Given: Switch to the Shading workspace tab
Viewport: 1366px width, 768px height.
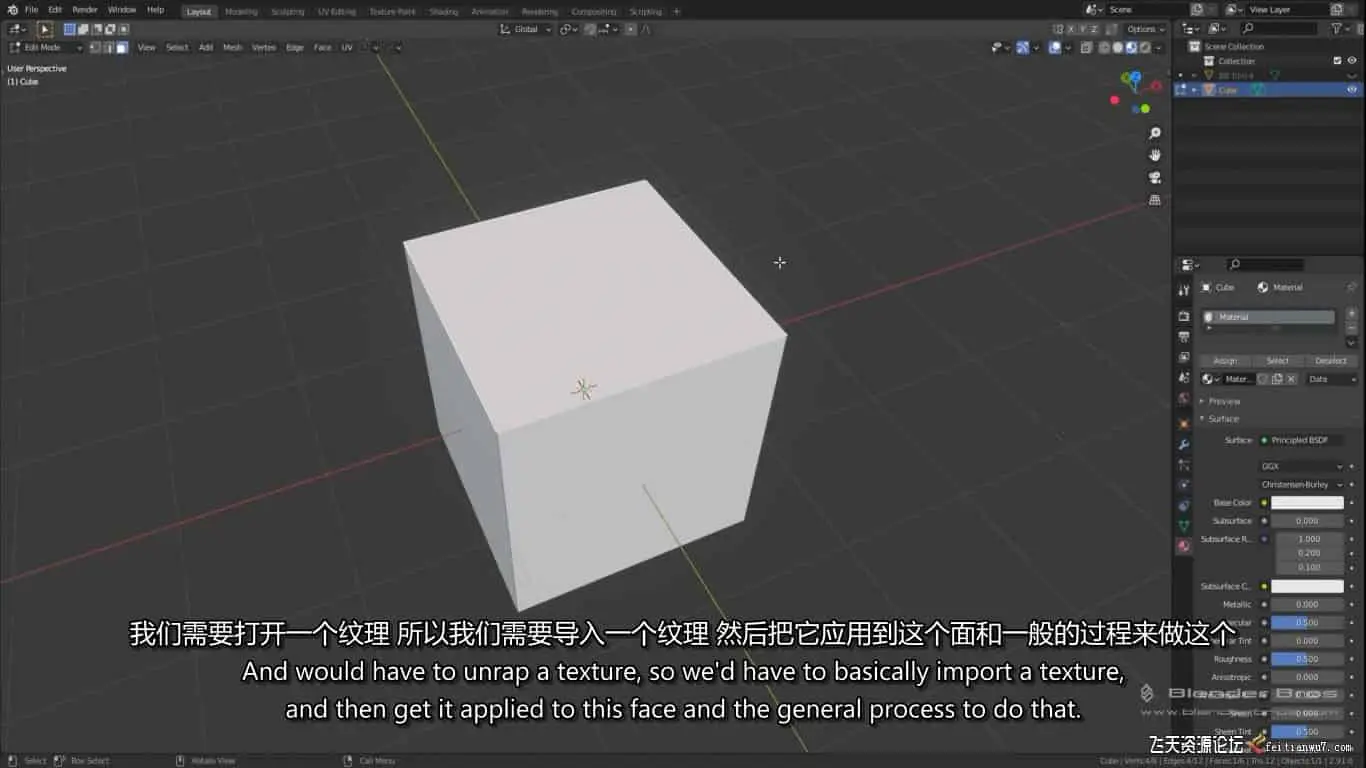Looking at the screenshot, I should [x=443, y=11].
